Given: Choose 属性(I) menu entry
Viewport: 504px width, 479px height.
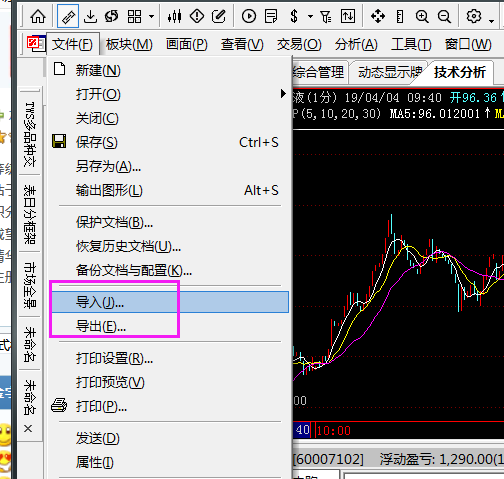Looking at the screenshot, I should (x=169, y=462).
